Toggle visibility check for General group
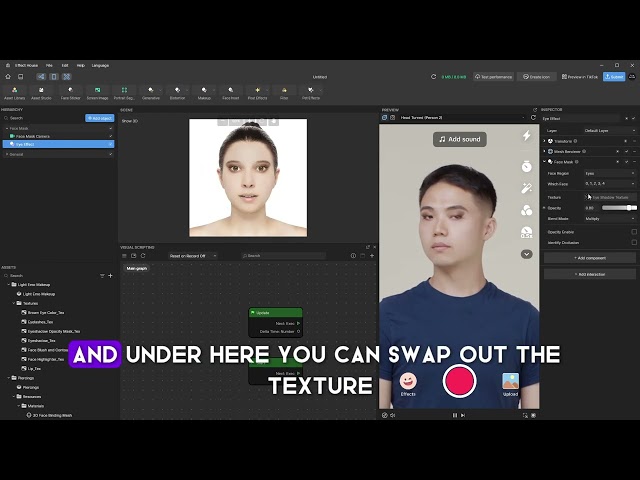 [111, 154]
